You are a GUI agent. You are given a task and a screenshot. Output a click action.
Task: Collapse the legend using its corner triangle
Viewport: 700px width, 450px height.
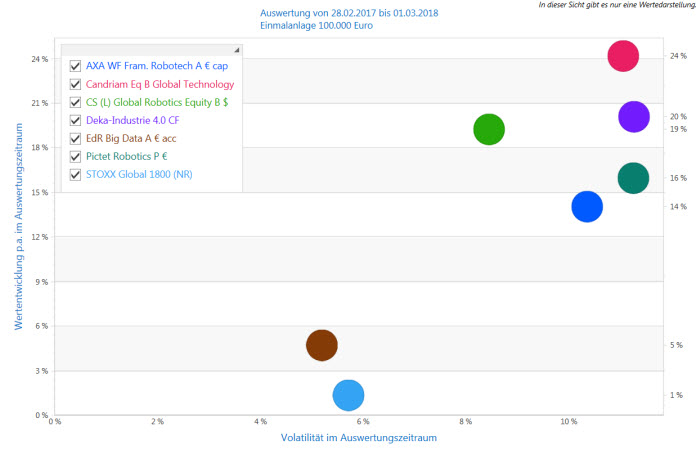click(236, 49)
